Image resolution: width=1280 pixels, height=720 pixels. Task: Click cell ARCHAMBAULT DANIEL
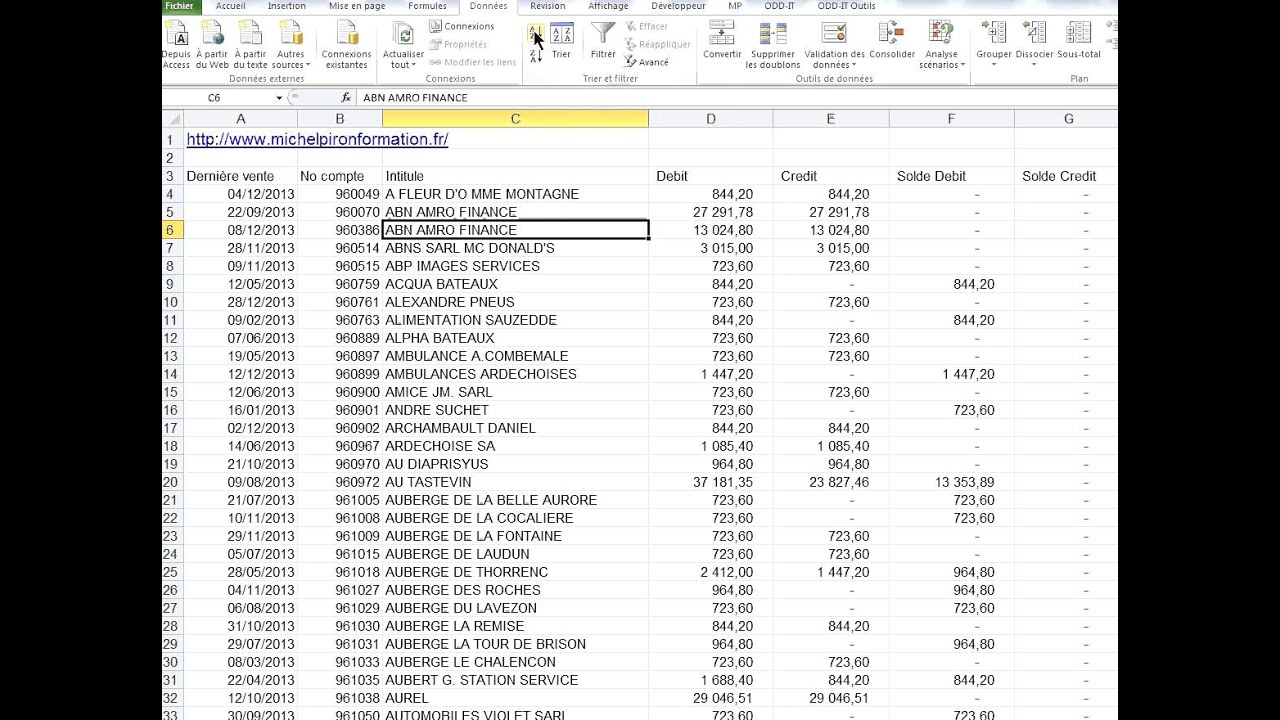(x=515, y=428)
